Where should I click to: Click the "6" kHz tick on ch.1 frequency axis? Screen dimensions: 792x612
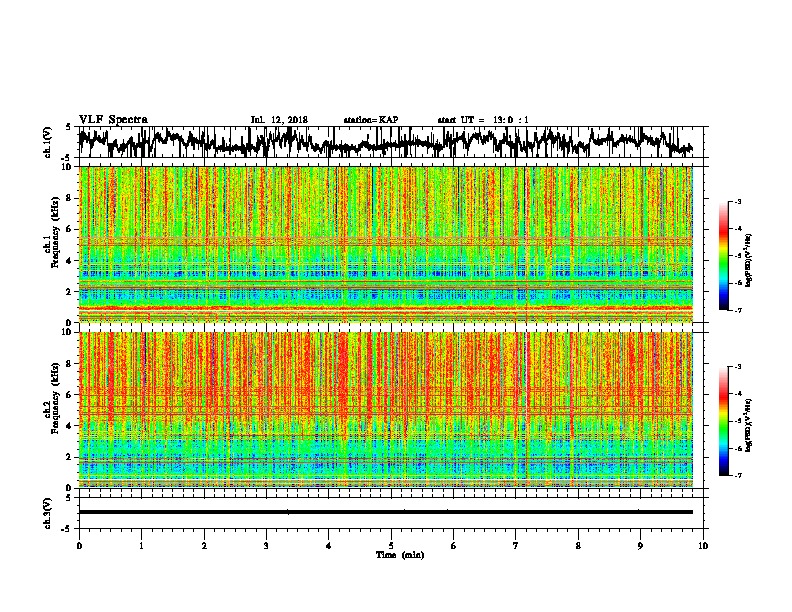(x=69, y=229)
